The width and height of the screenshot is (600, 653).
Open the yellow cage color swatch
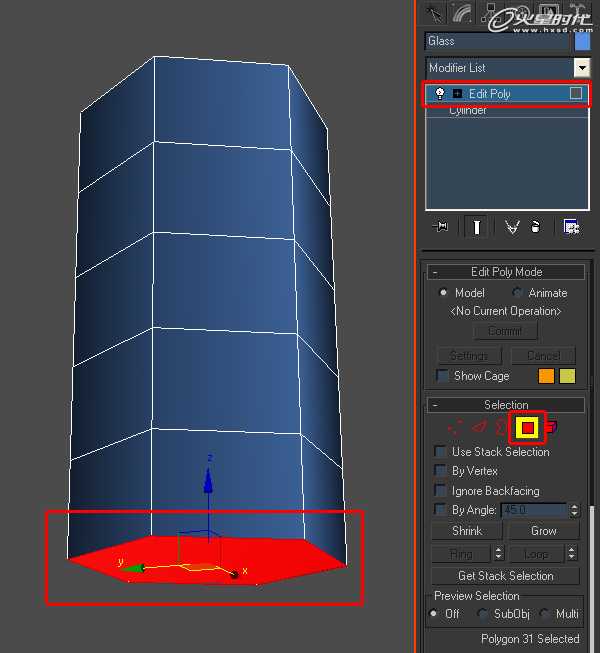pos(567,376)
